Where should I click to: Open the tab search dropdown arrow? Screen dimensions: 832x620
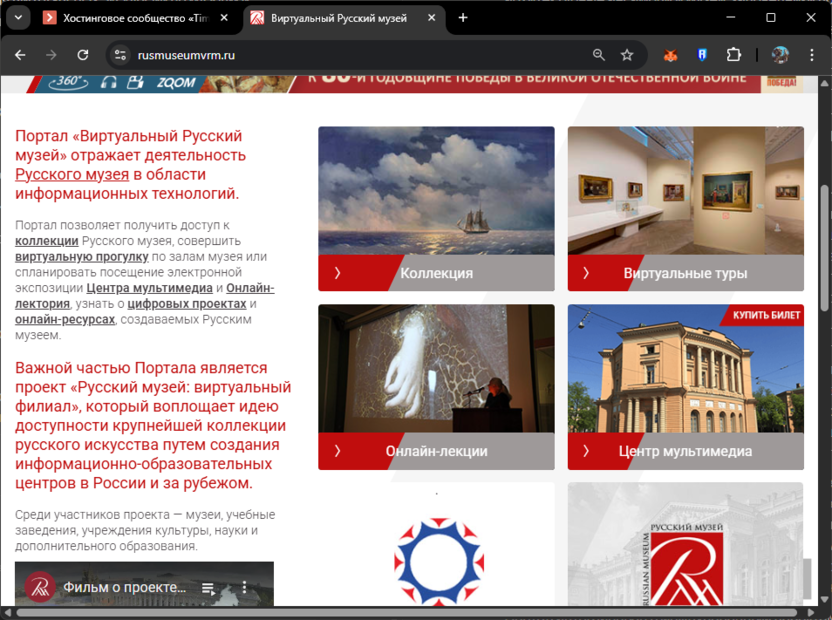(x=18, y=18)
